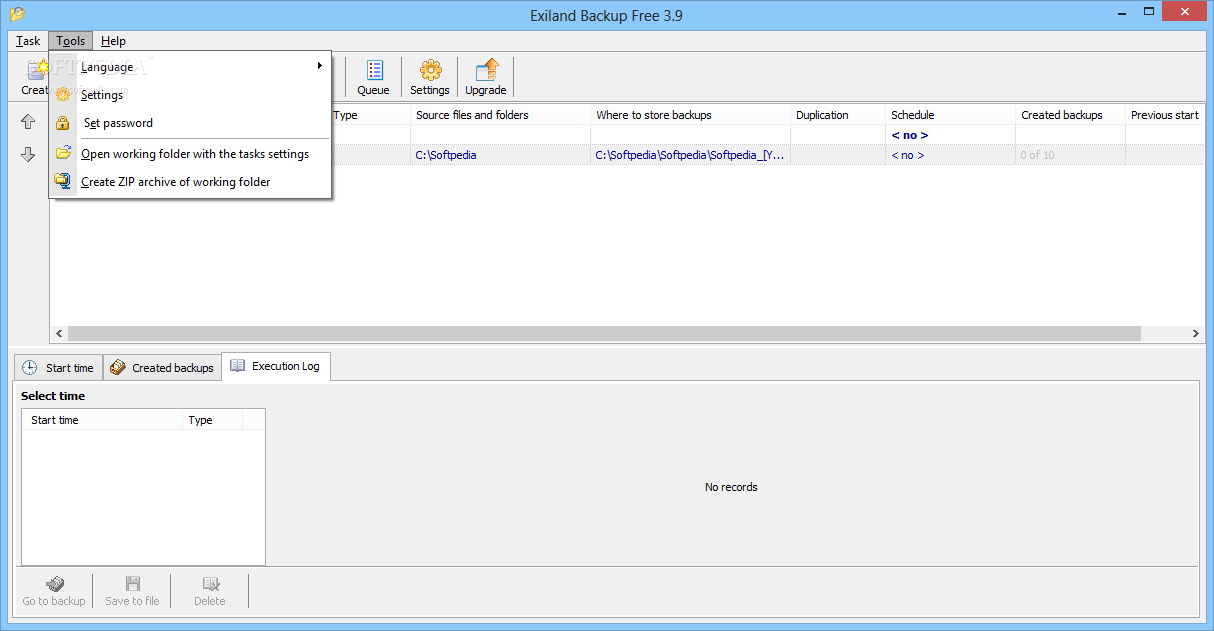Select the Execution Log tab
The height and width of the screenshot is (631, 1214).
click(276, 366)
